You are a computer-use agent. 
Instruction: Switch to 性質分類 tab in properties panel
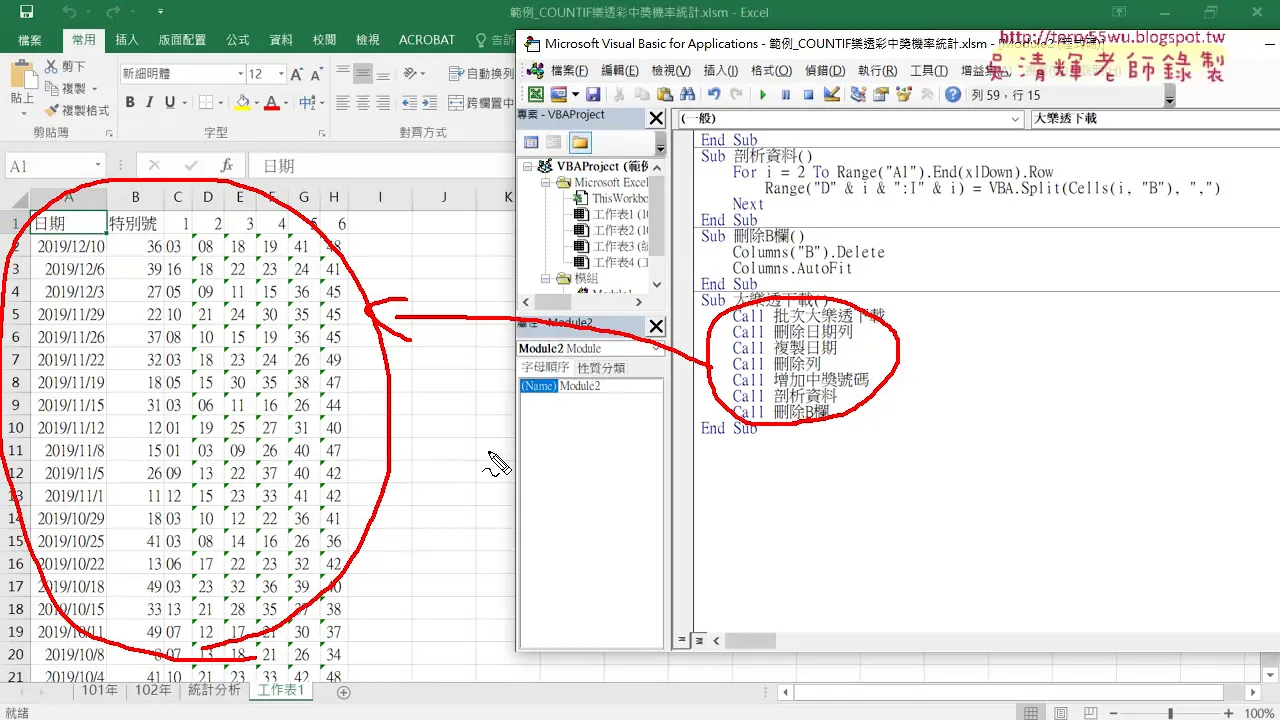[x=601, y=368]
